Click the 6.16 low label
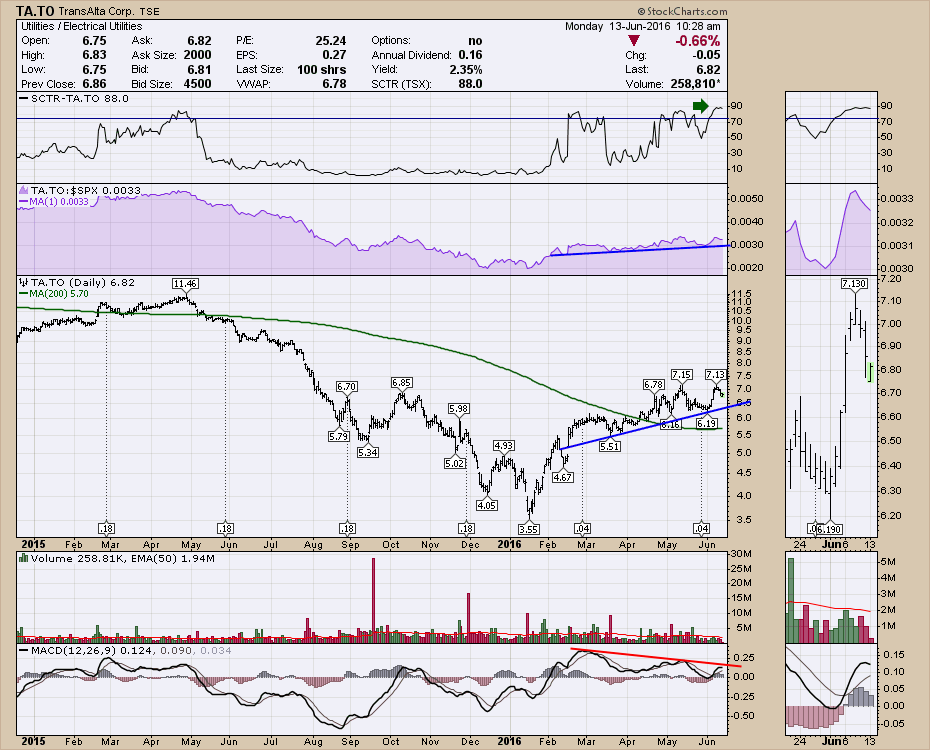 (670, 424)
